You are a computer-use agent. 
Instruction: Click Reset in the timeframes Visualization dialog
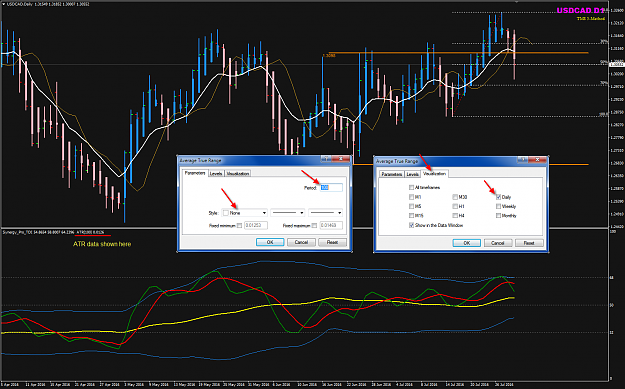point(529,243)
